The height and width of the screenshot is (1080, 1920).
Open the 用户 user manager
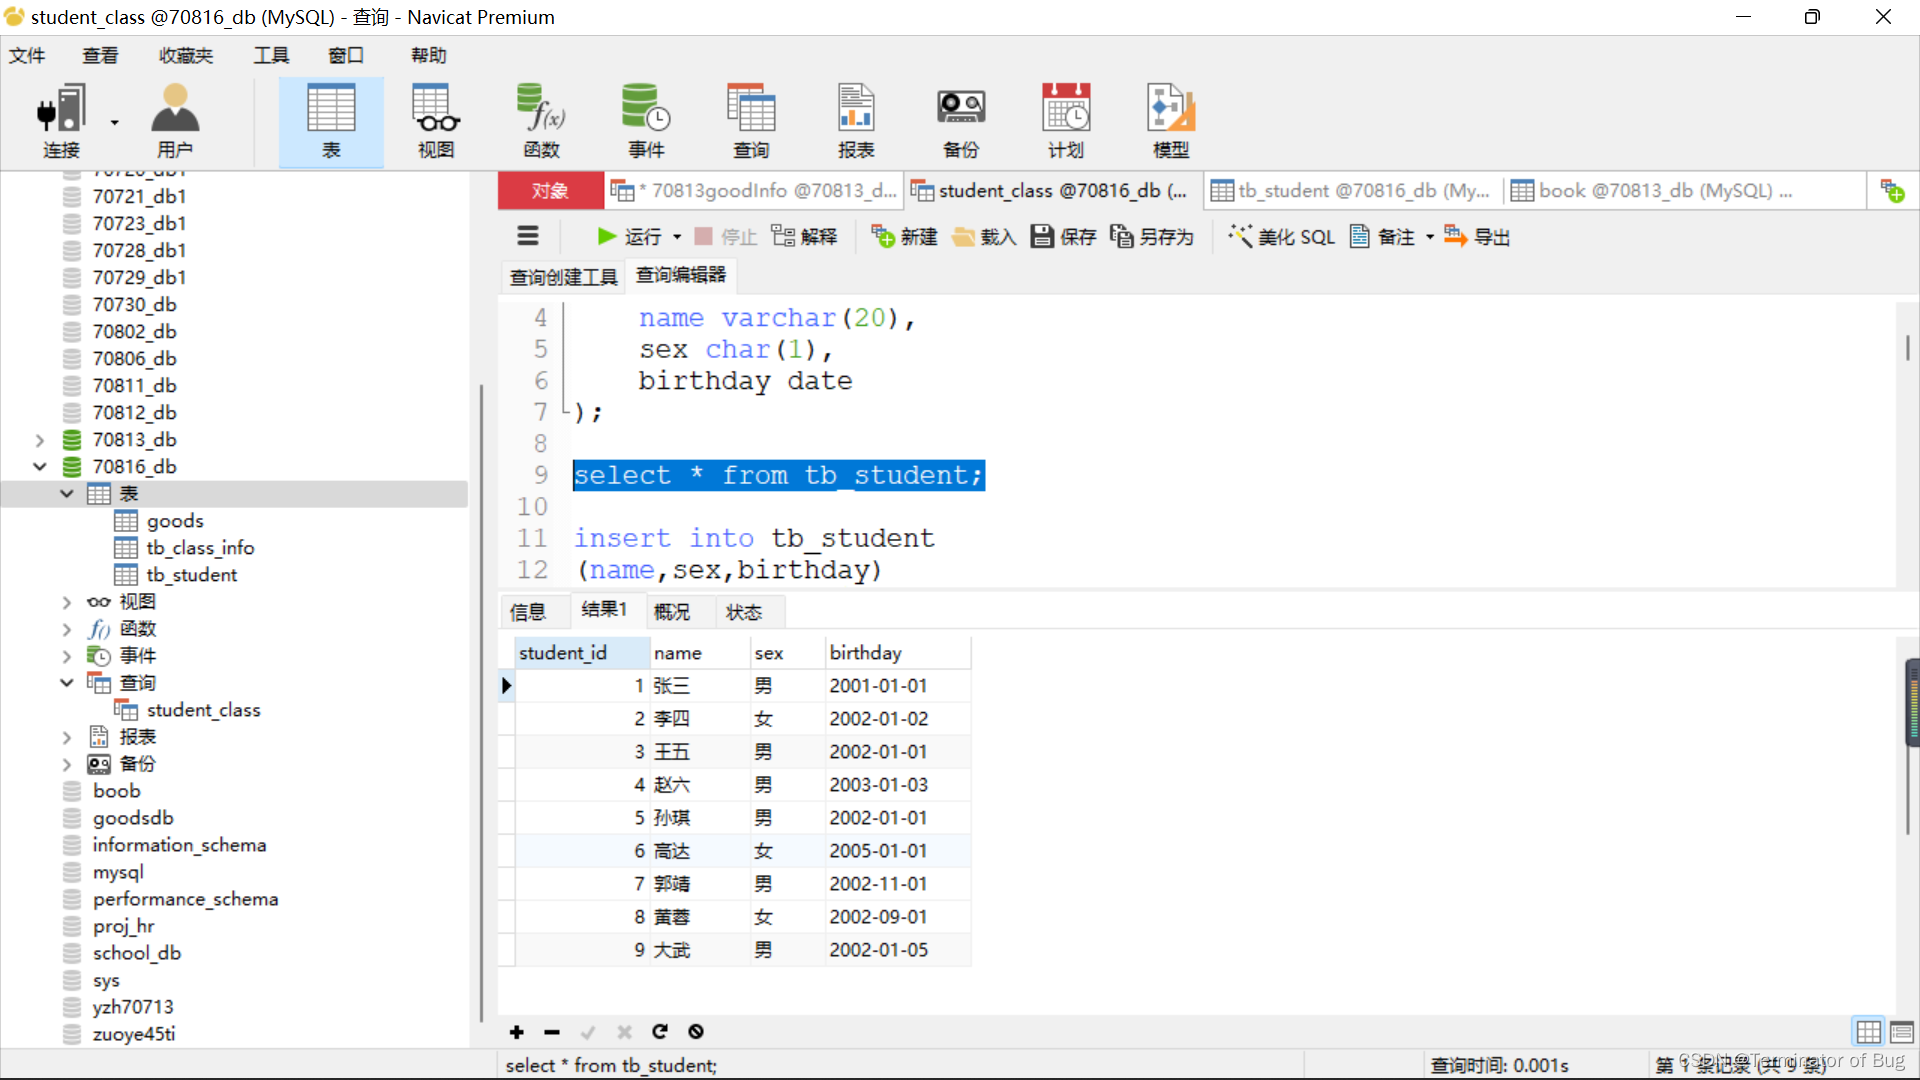pyautogui.click(x=175, y=121)
